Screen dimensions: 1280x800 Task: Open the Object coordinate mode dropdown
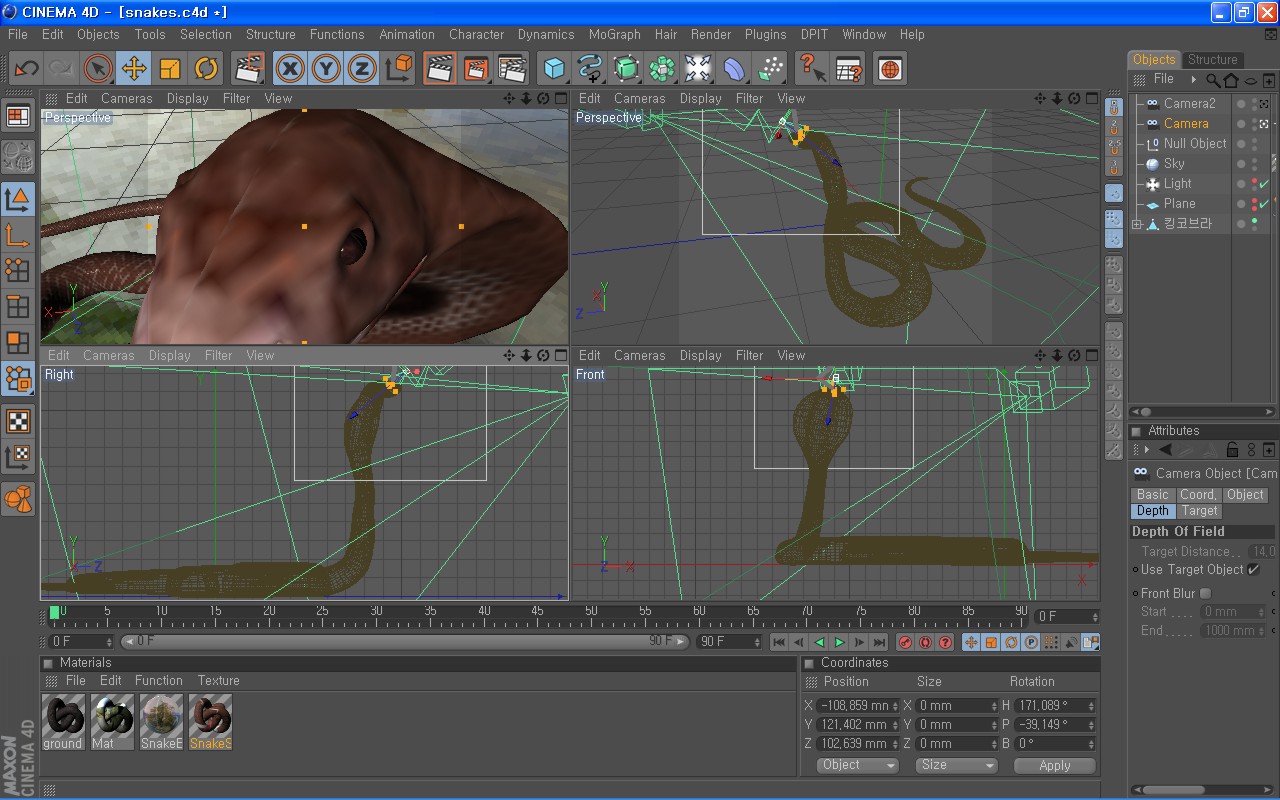[x=859, y=765]
